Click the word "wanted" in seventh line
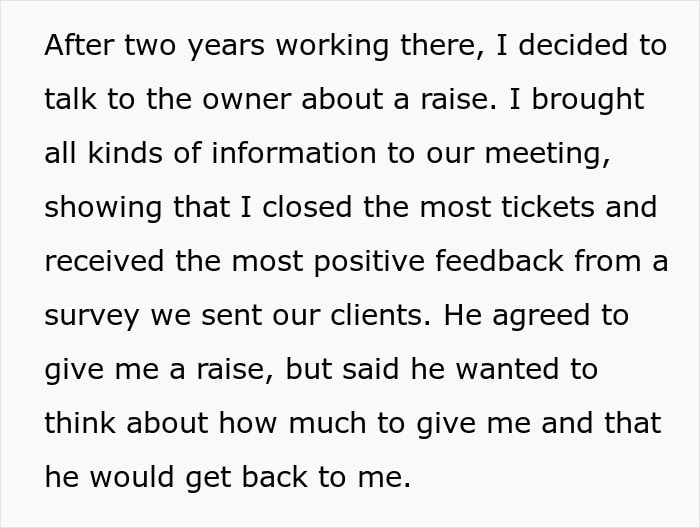This screenshot has height=528, width=700. pyautogui.click(x=507, y=369)
